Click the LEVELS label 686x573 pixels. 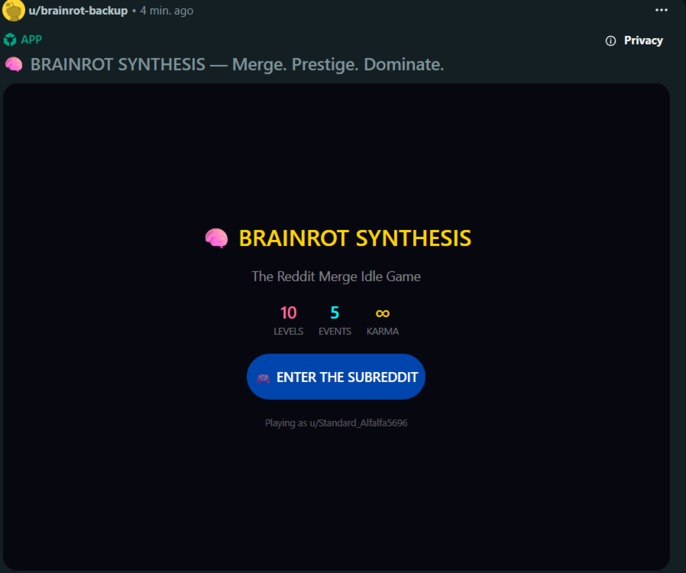click(x=288, y=332)
